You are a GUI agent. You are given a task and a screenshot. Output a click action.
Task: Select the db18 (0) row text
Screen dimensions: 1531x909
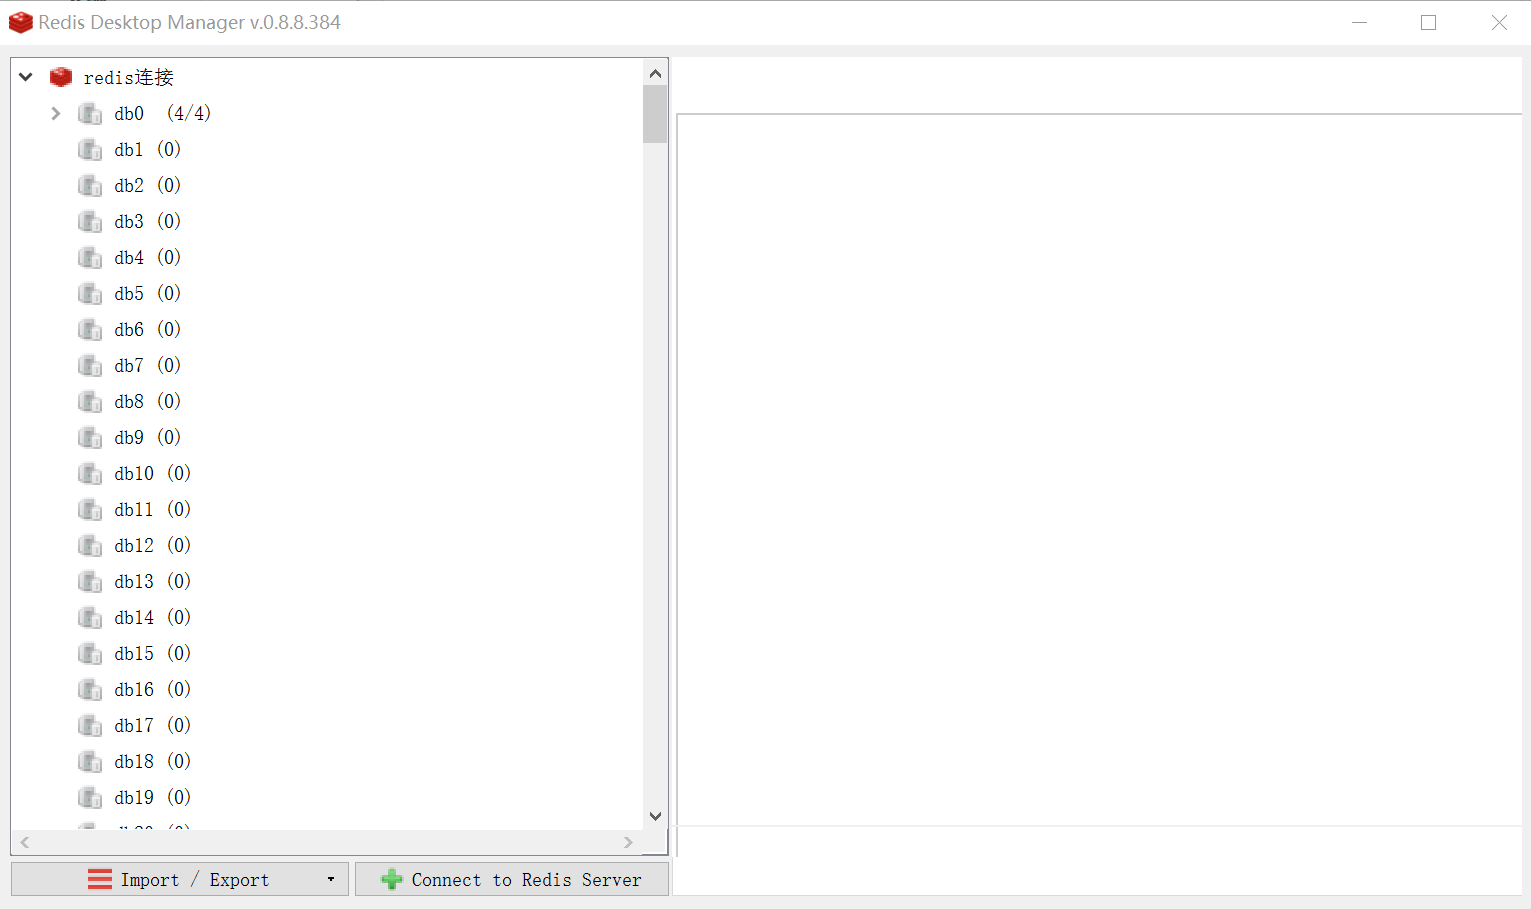coord(152,761)
